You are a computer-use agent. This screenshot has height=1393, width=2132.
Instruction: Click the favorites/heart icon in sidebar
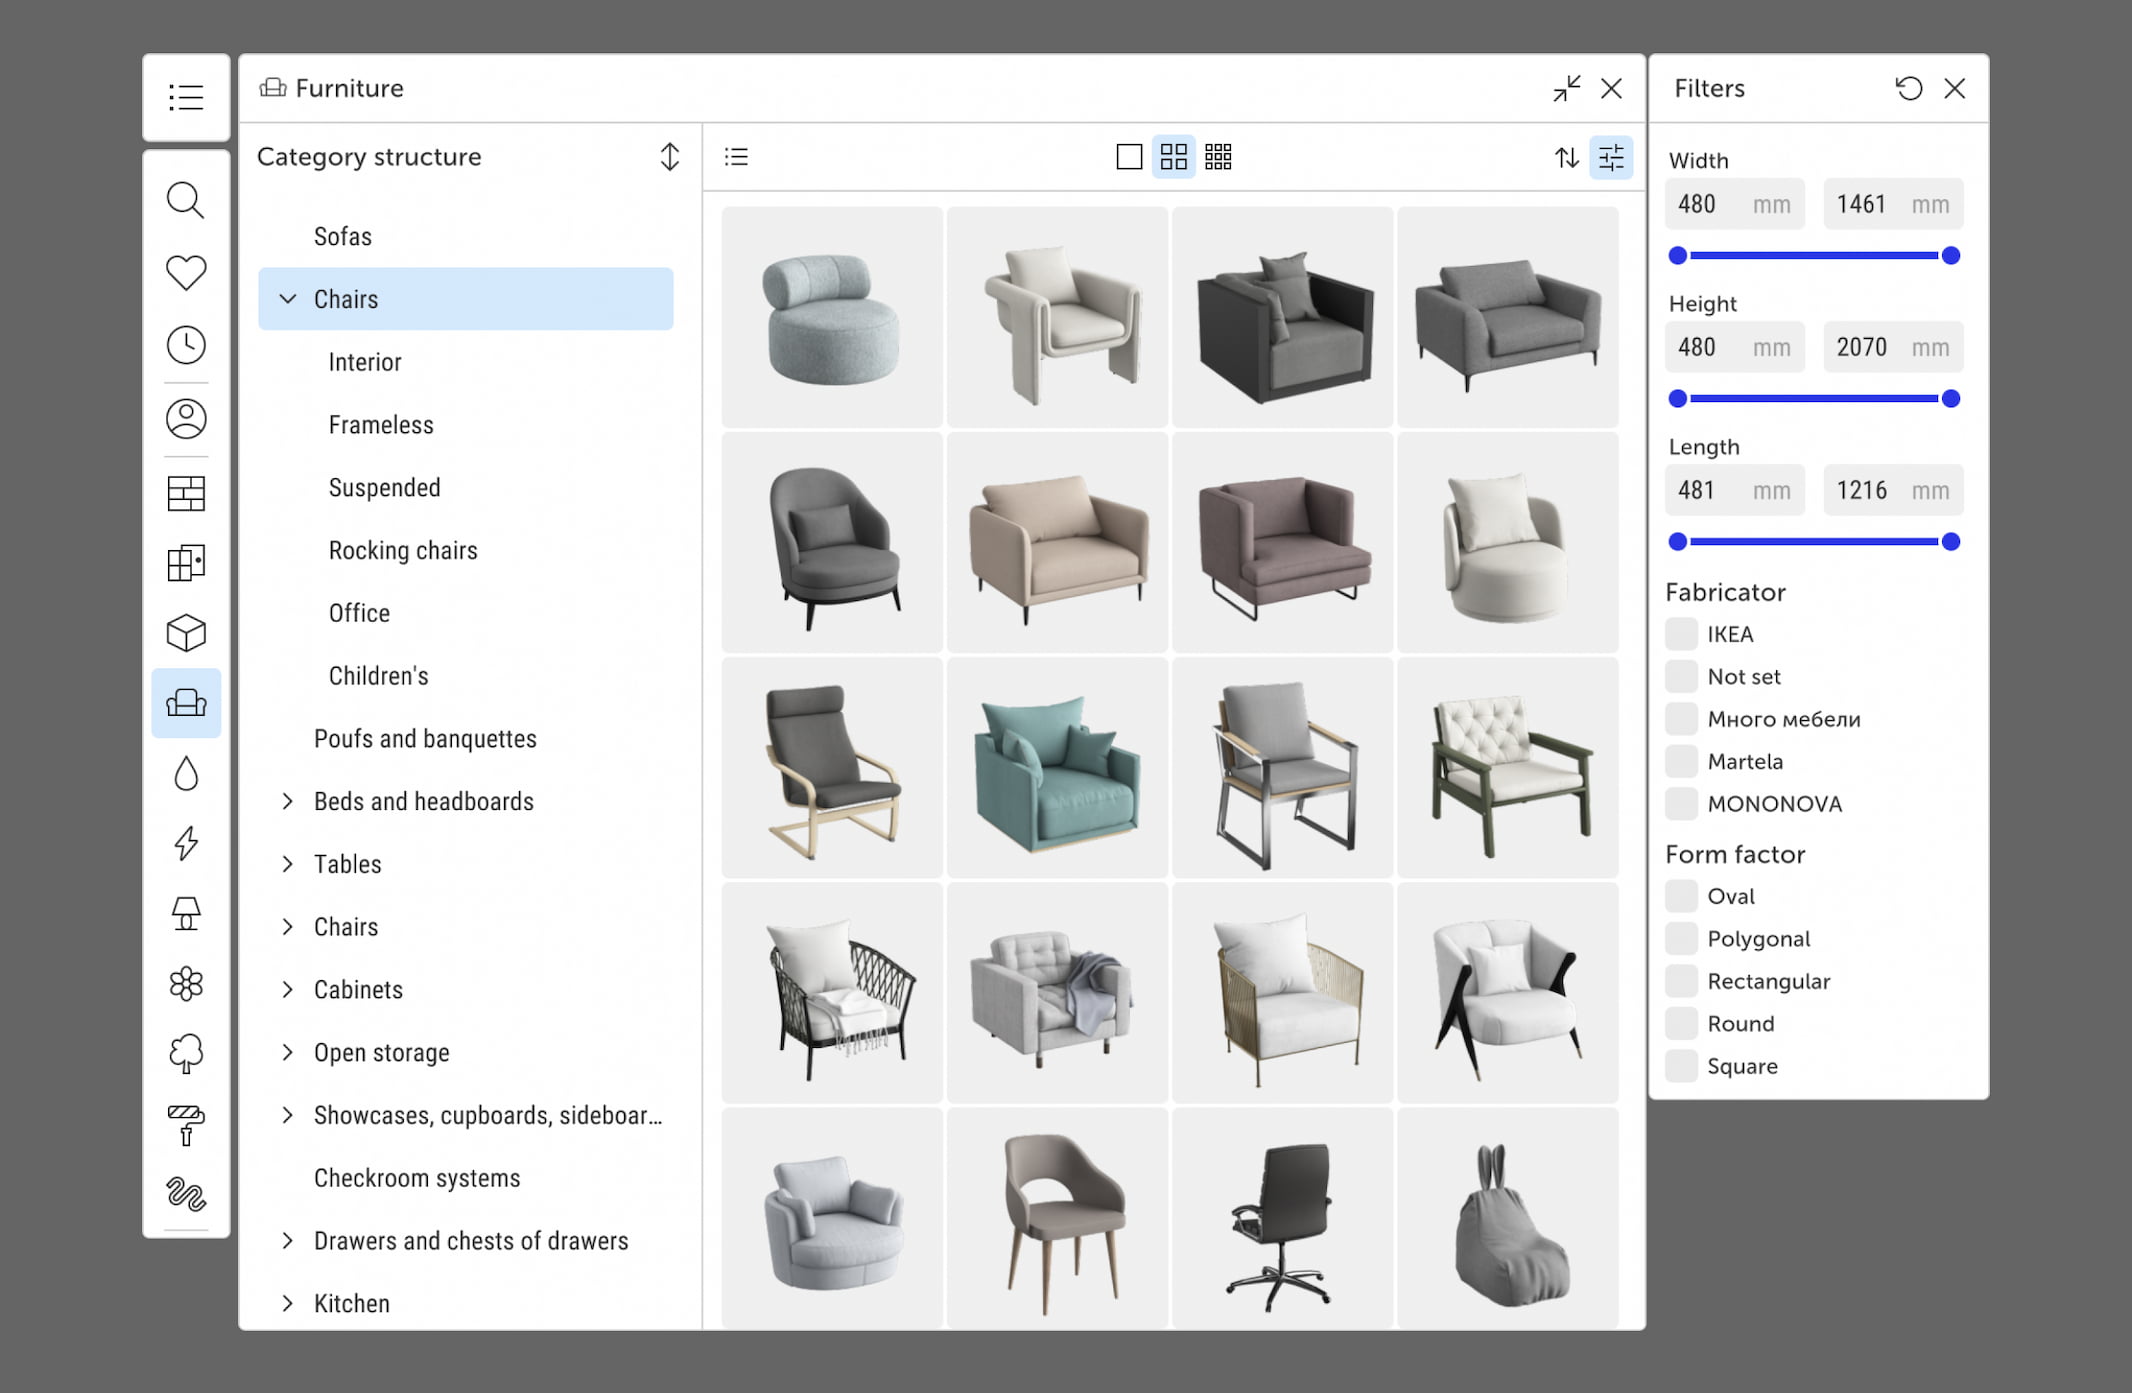point(186,274)
